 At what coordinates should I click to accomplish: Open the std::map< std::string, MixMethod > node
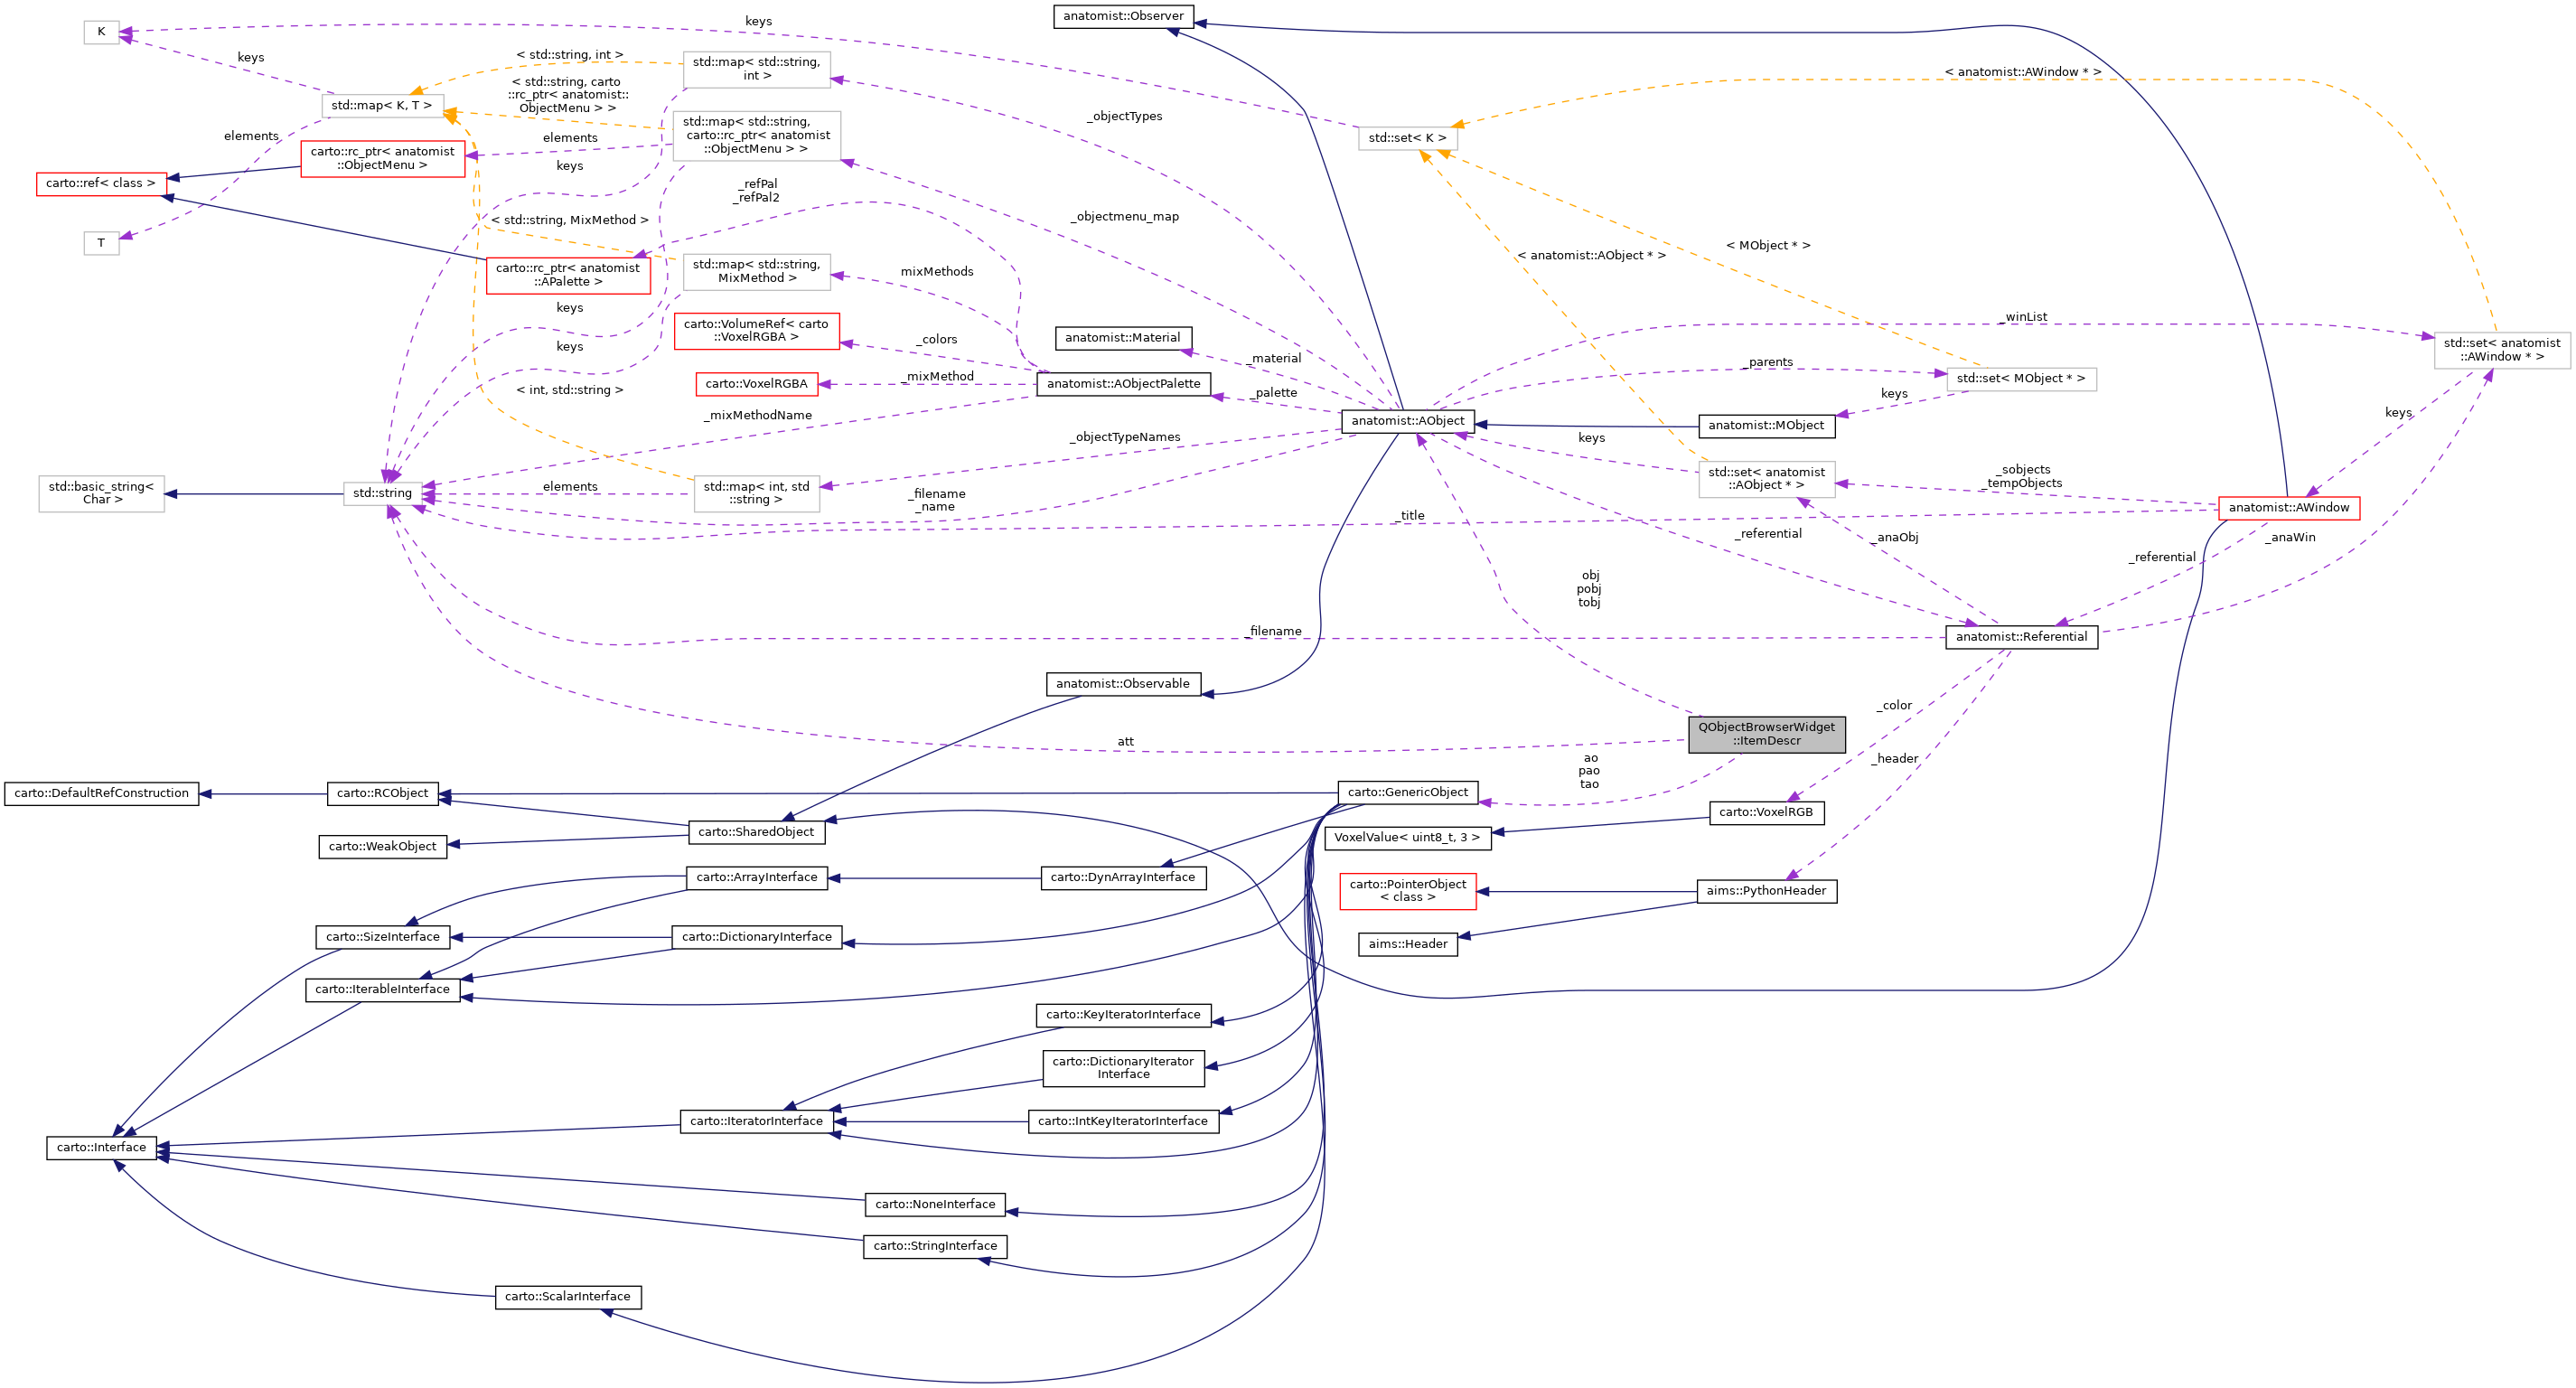coord(756,272)
